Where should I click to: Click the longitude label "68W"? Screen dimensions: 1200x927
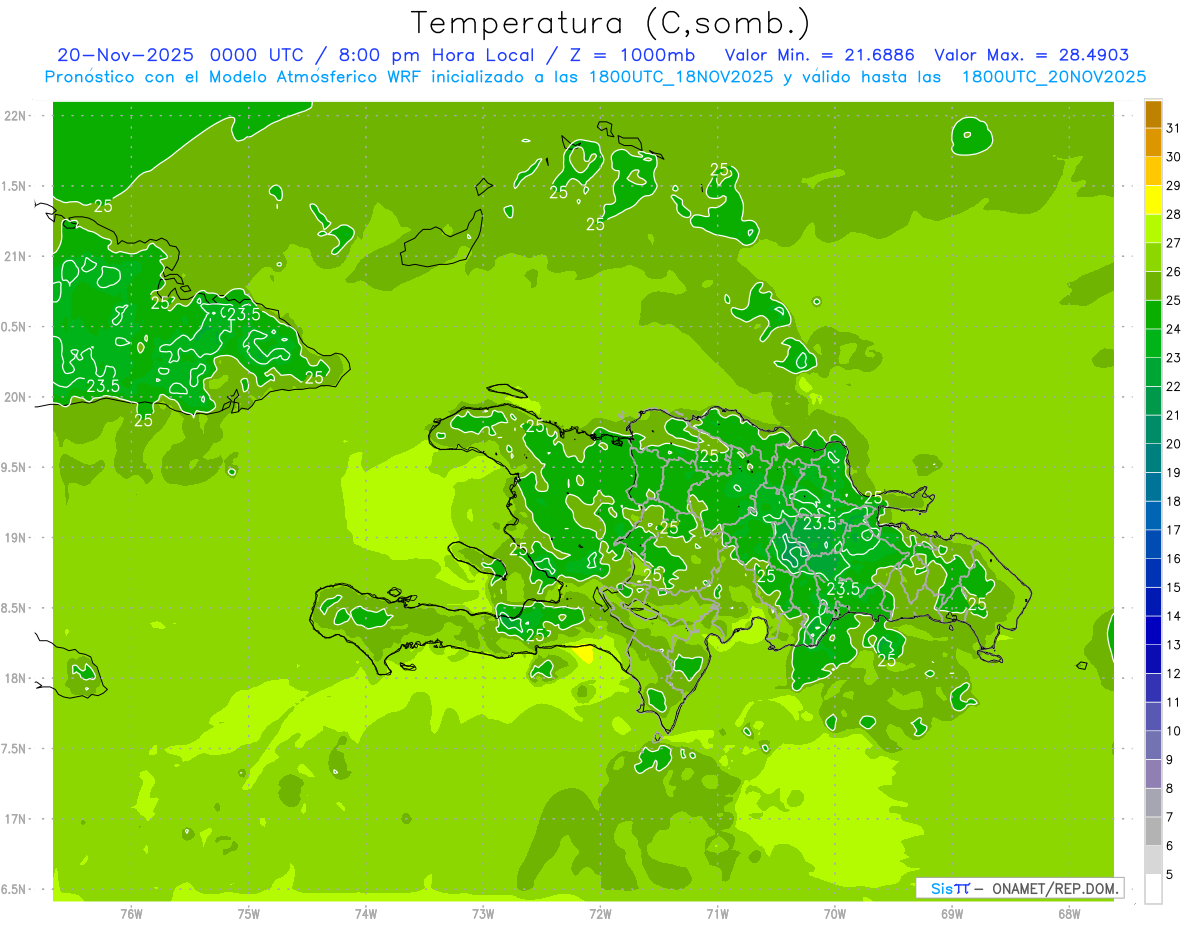1069,913
